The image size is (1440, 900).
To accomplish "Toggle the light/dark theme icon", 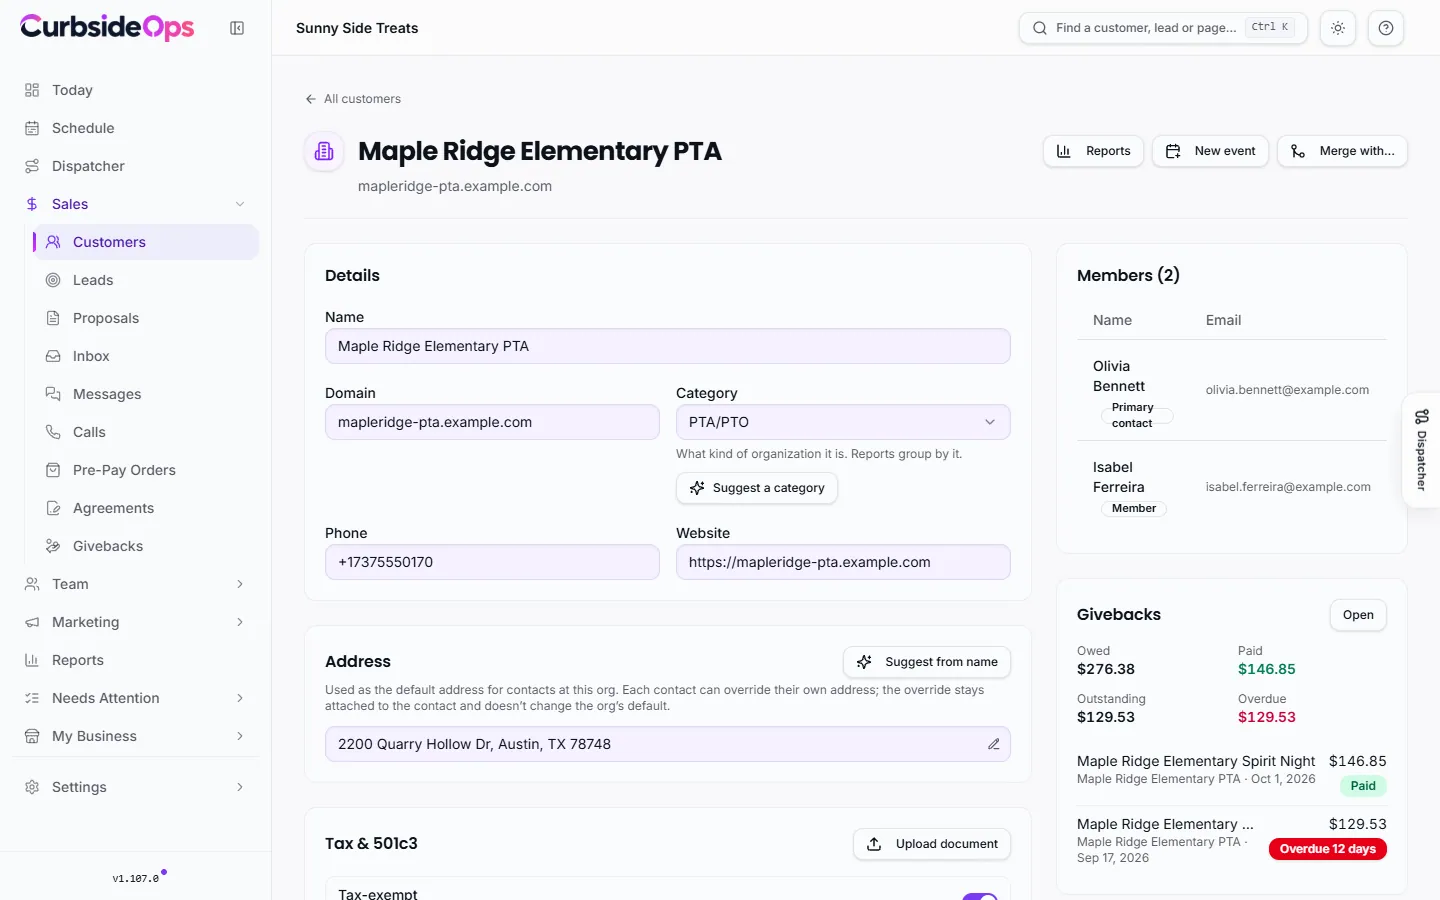I will 1338,28.
